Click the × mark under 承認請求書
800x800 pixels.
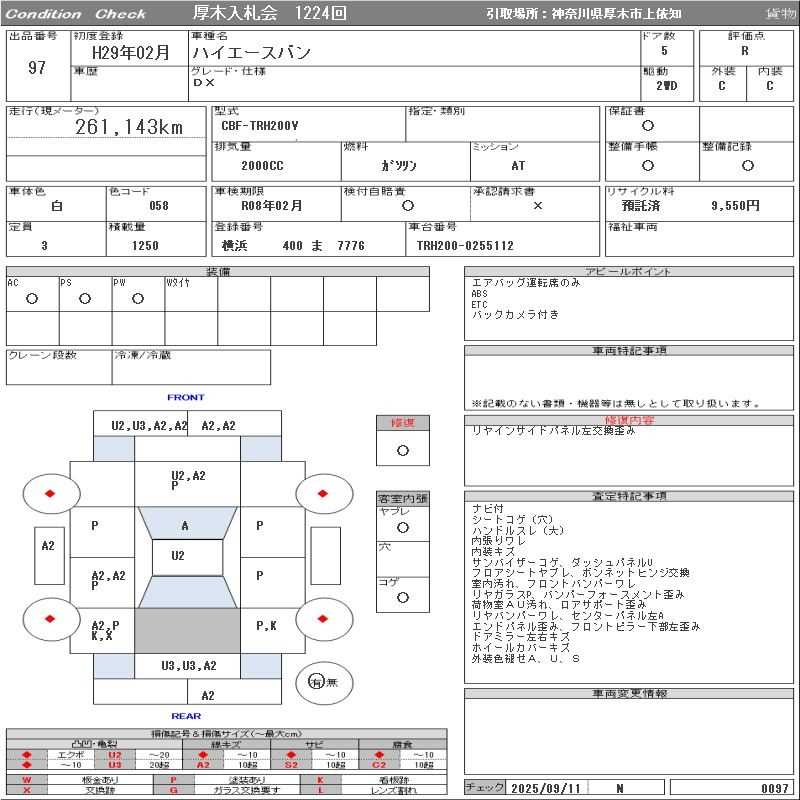coord(538,206)
